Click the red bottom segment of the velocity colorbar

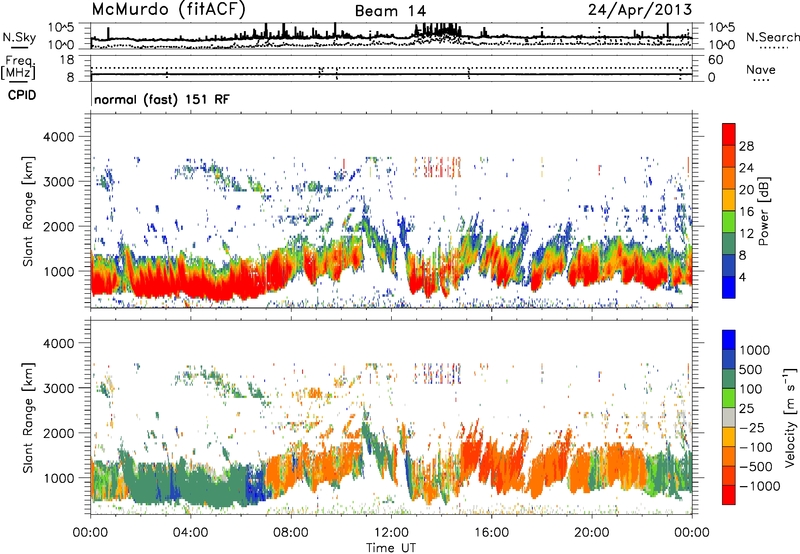coord(729,495)
